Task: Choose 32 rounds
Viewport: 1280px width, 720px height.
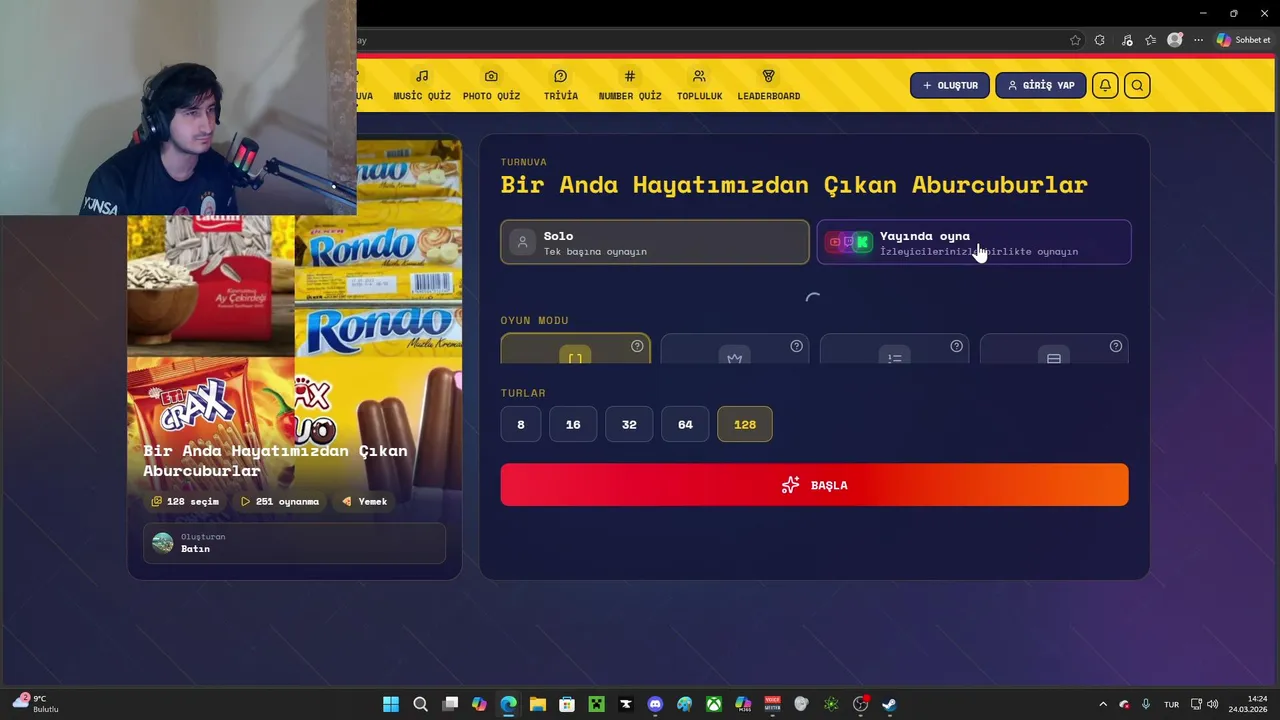Action: click(629, 424)
